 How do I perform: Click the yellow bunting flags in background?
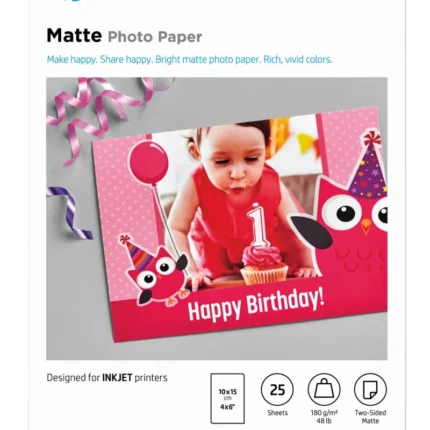point(305,142)
